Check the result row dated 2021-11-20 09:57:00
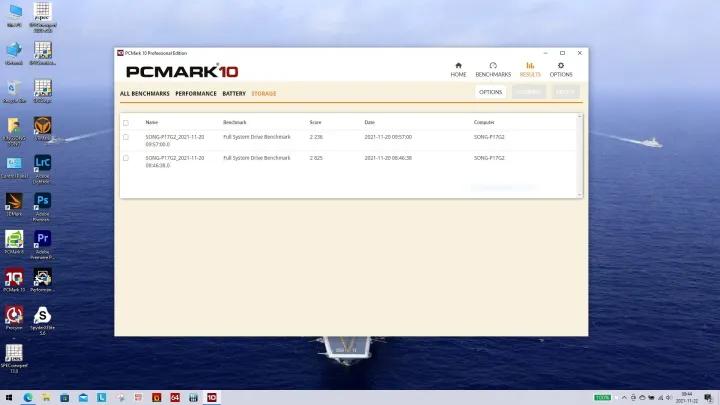 click(x=126, y=137)
